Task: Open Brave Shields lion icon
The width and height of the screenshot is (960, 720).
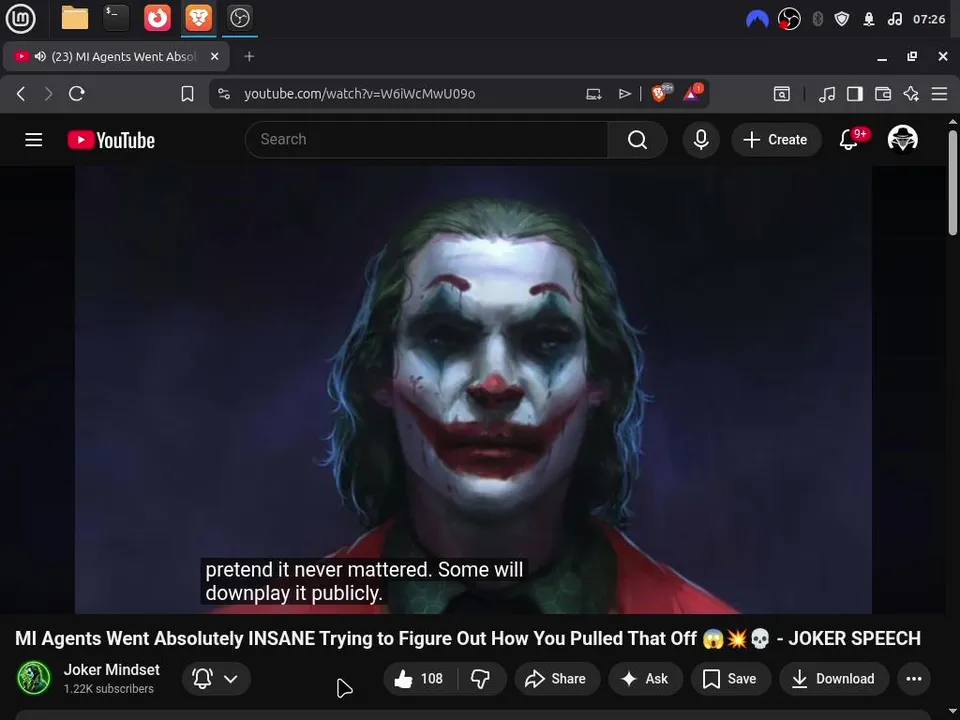Action: click(661, 93)
